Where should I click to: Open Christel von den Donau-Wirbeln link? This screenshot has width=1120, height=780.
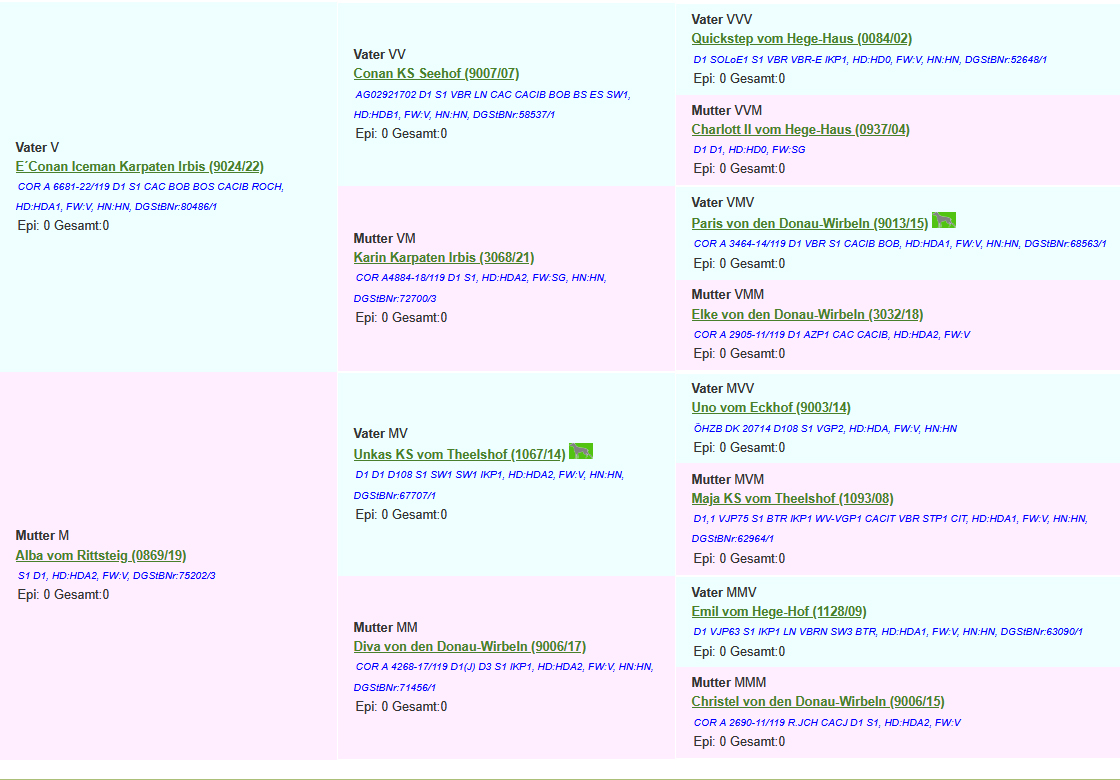coord(817,702)
